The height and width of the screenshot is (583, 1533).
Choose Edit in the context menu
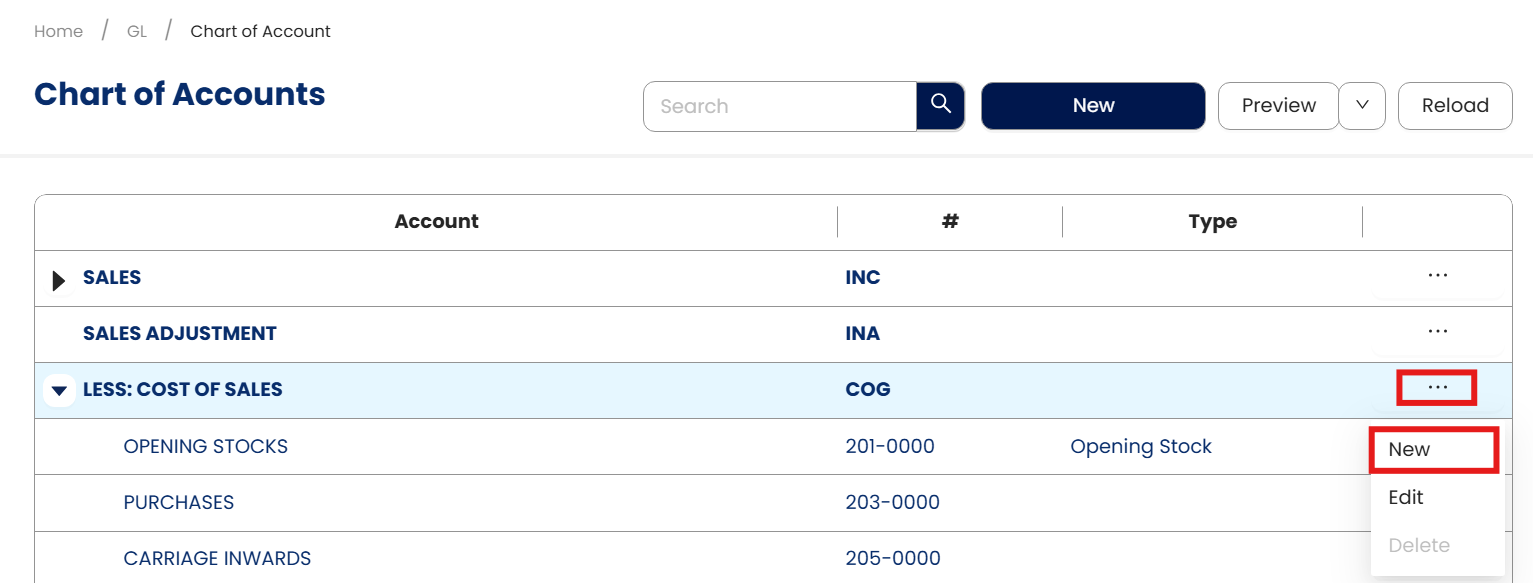1405,497
